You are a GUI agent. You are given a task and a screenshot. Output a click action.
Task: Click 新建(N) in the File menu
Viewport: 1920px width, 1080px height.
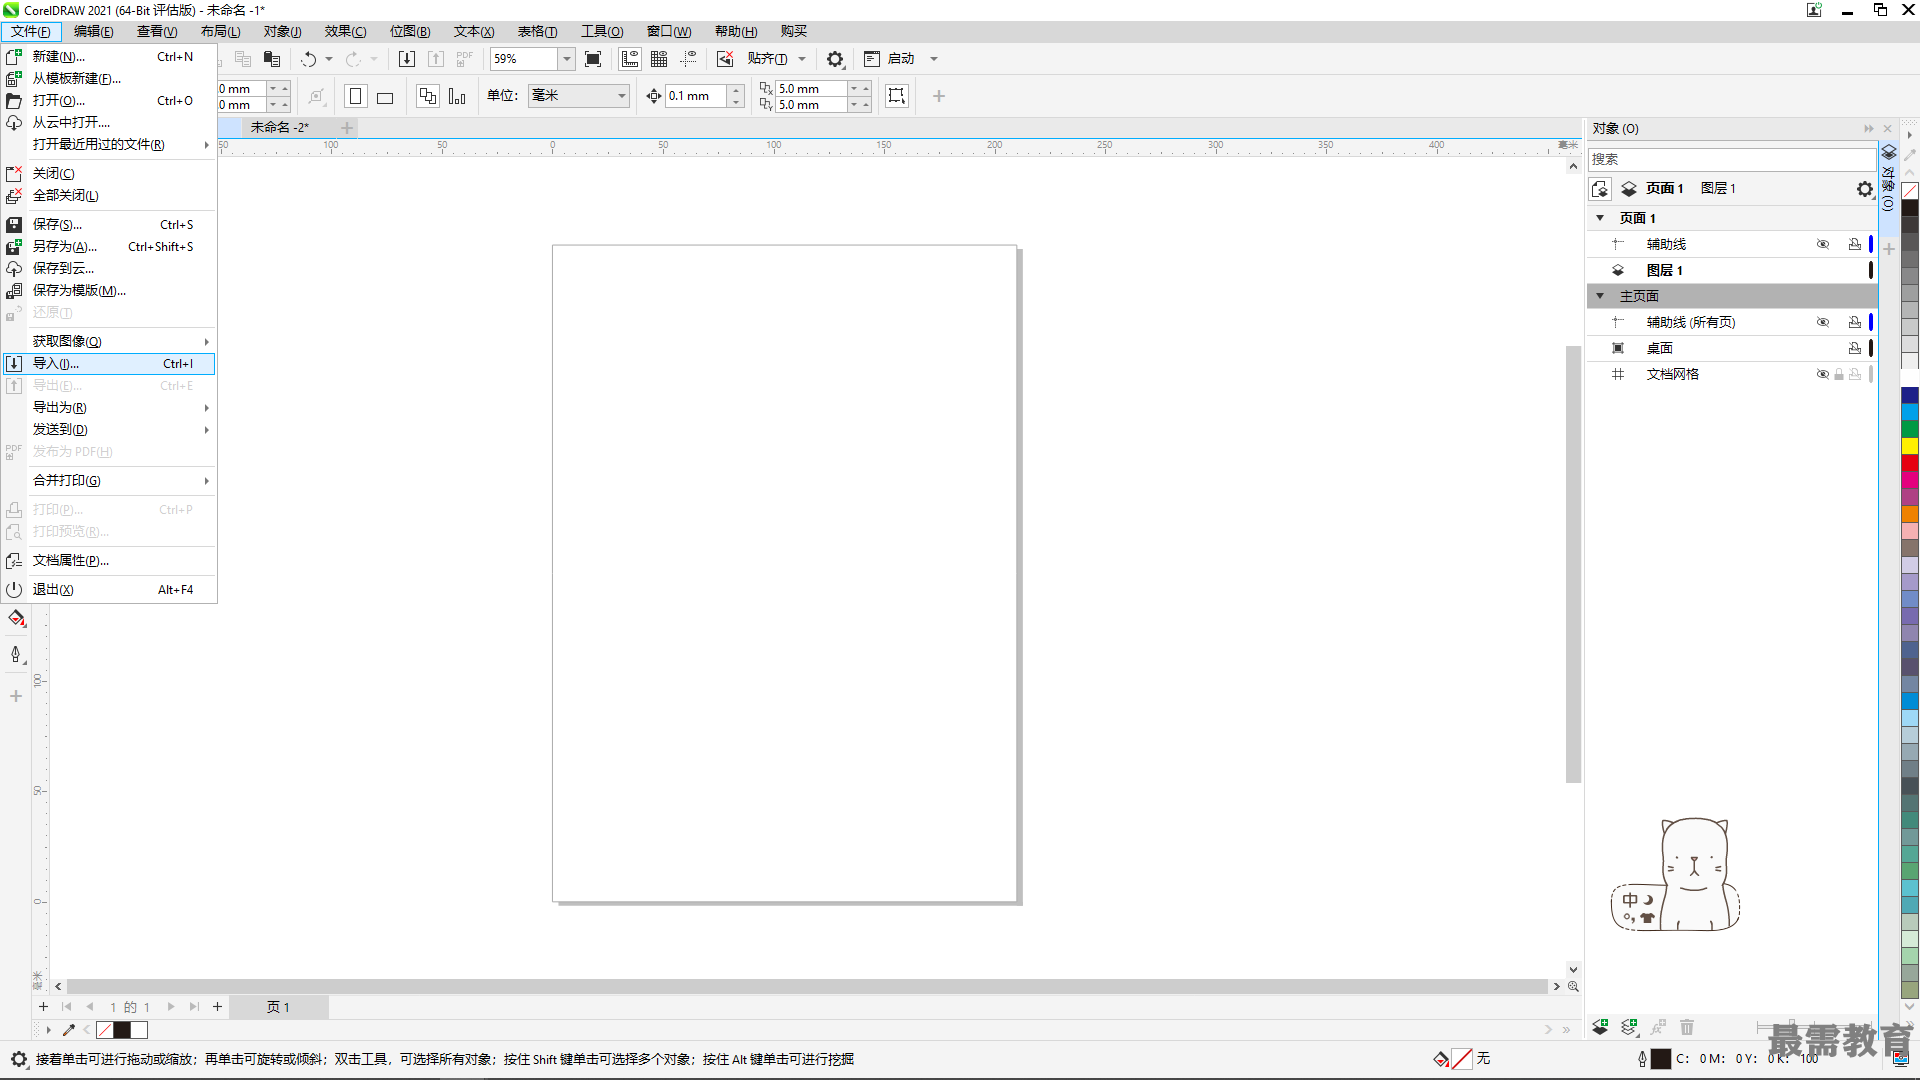coord(108,57)
